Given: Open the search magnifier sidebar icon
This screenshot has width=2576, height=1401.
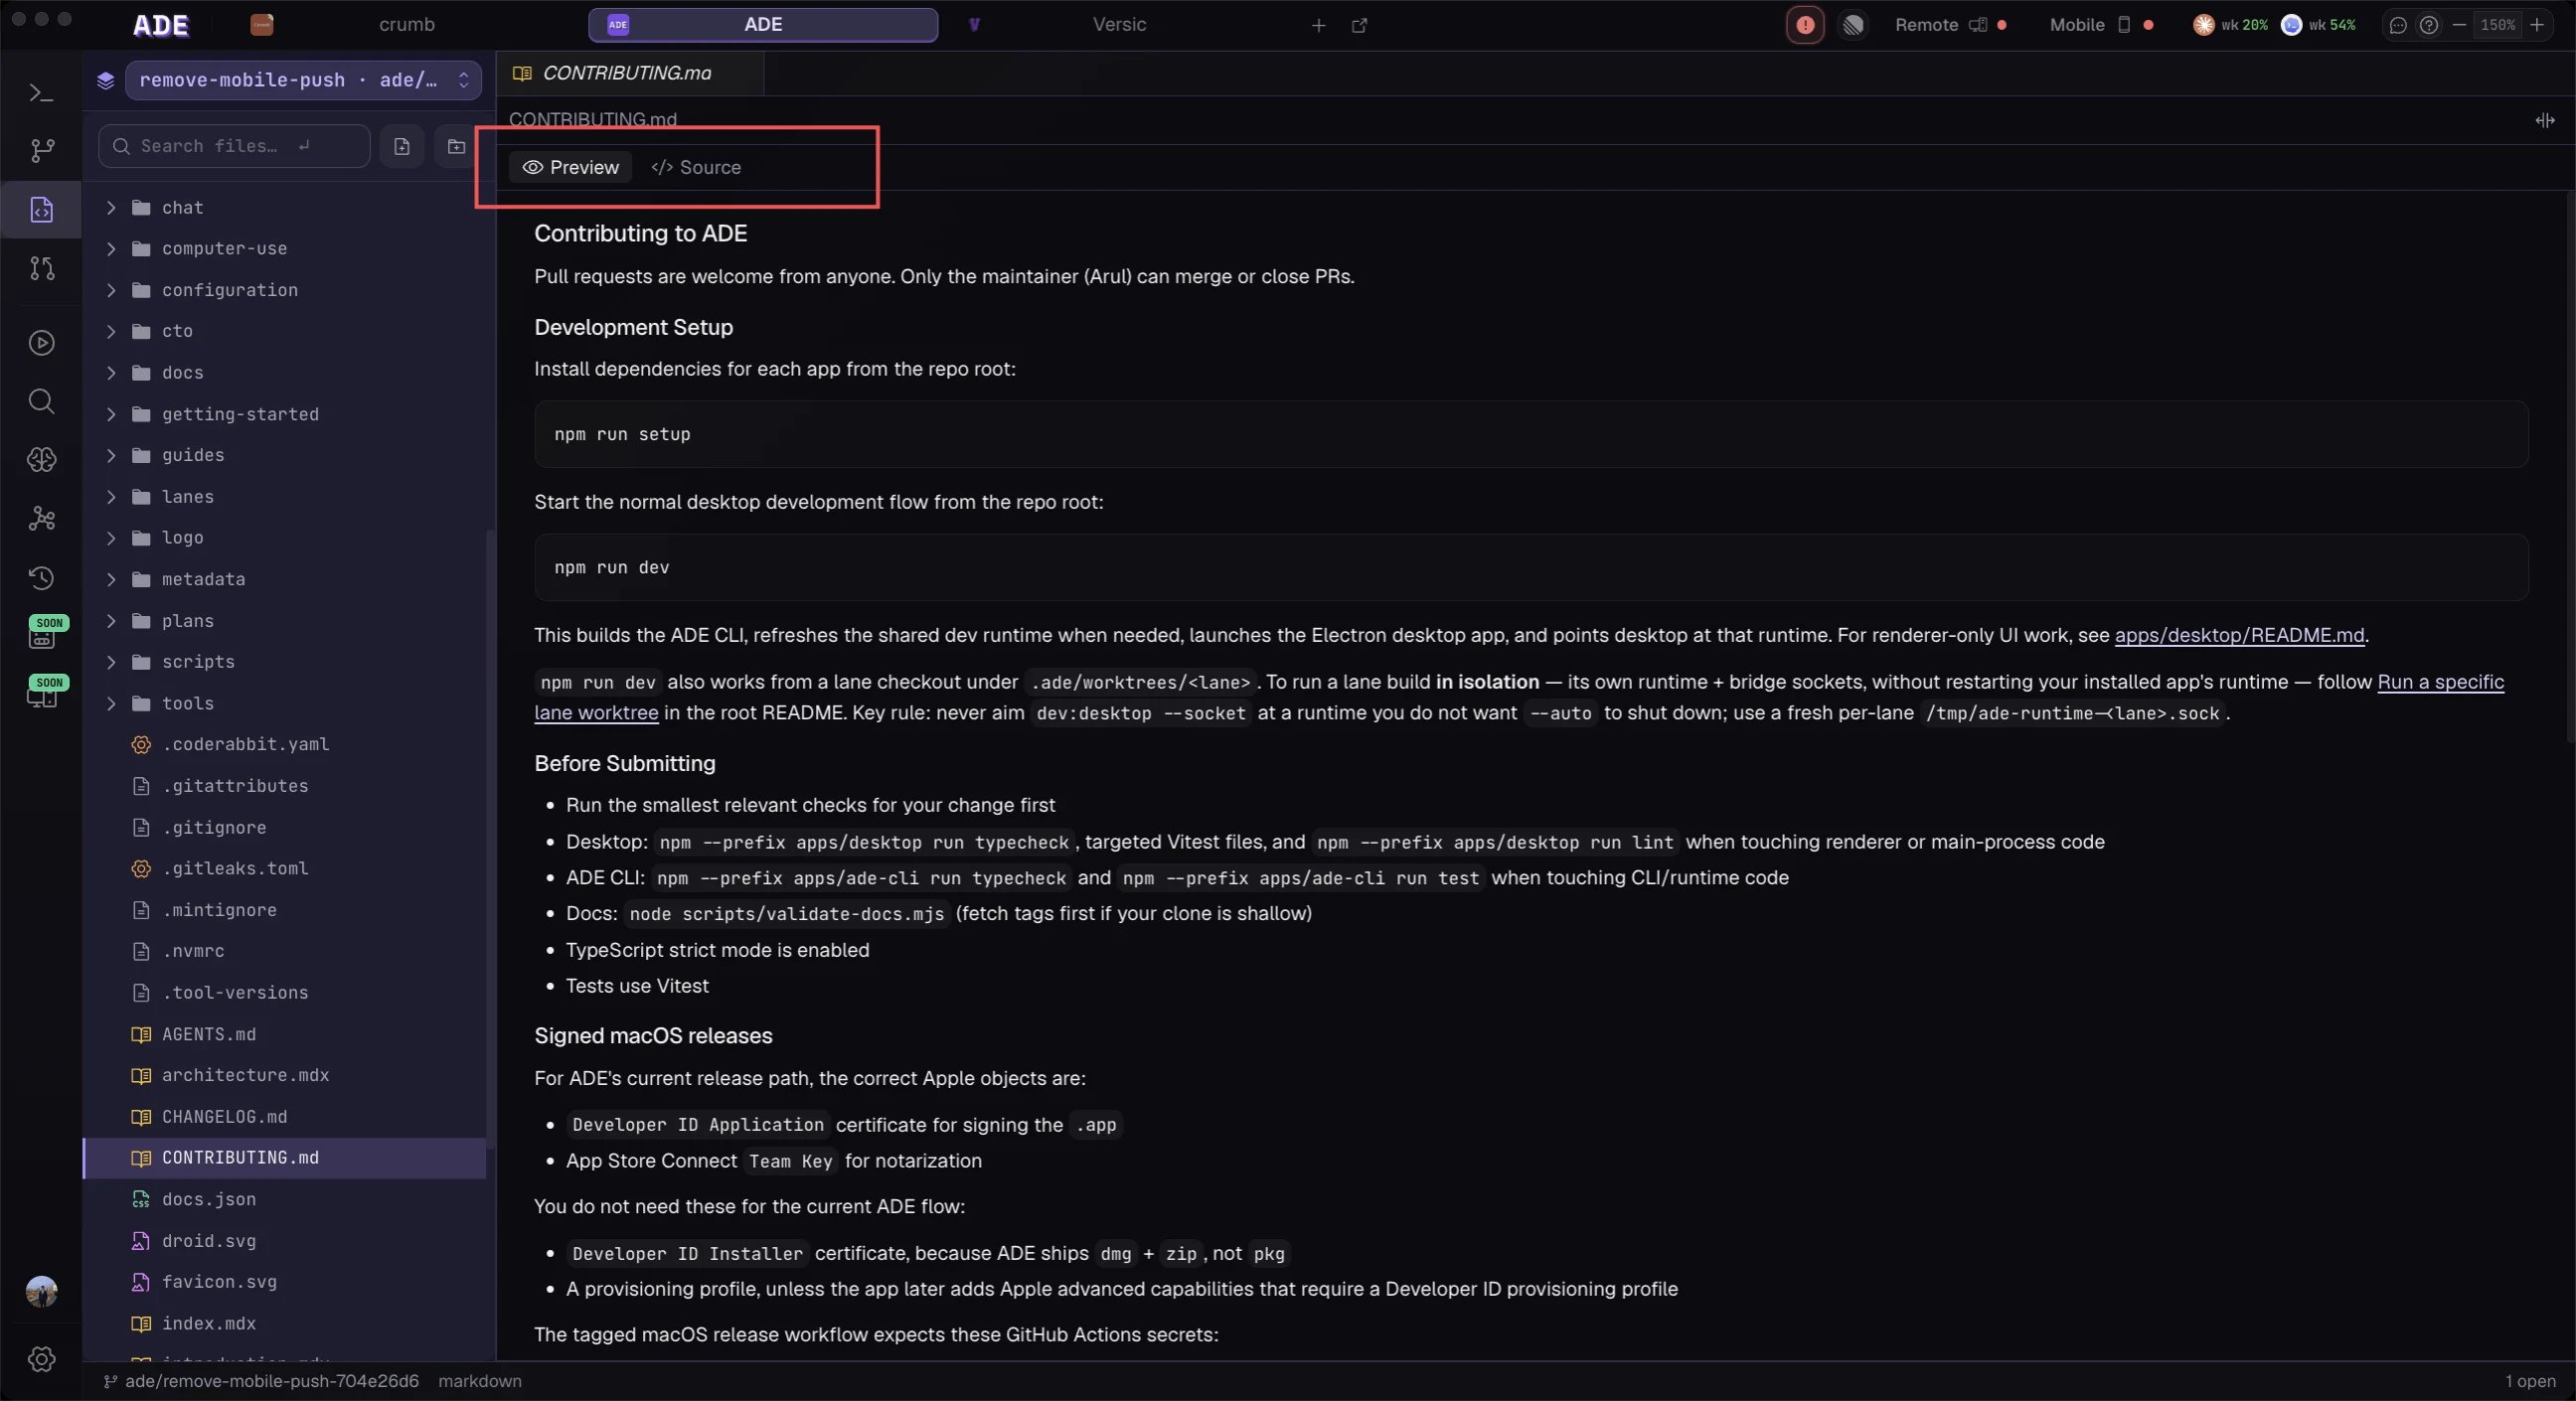Looking at the screenshot, I should click(41, 402).
